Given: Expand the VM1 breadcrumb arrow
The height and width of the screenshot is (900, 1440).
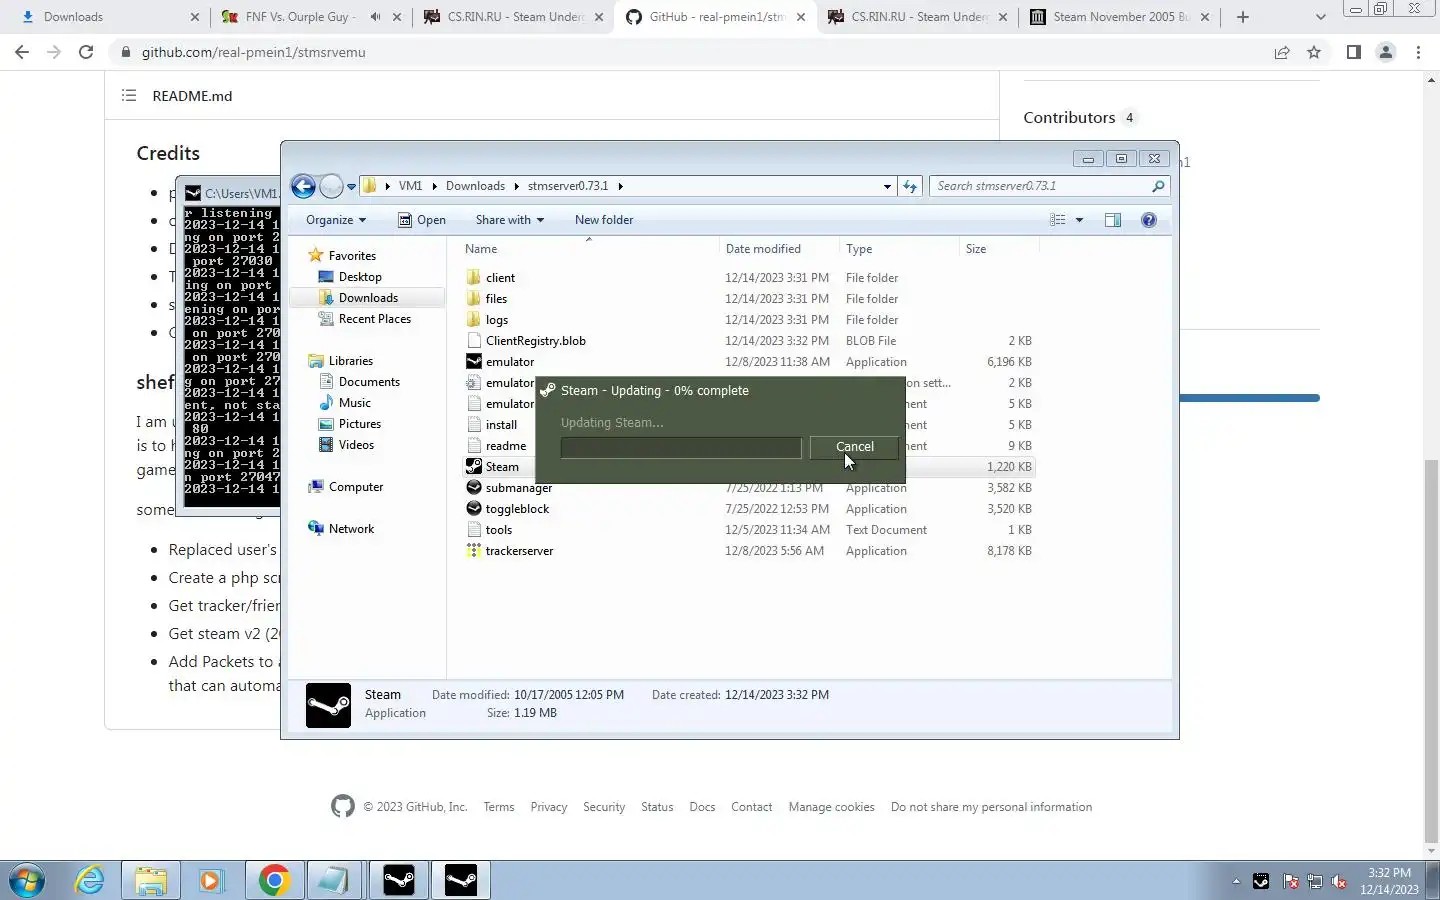Looking at the screenshot, I should pyautogui.click(x=434, y=186).
